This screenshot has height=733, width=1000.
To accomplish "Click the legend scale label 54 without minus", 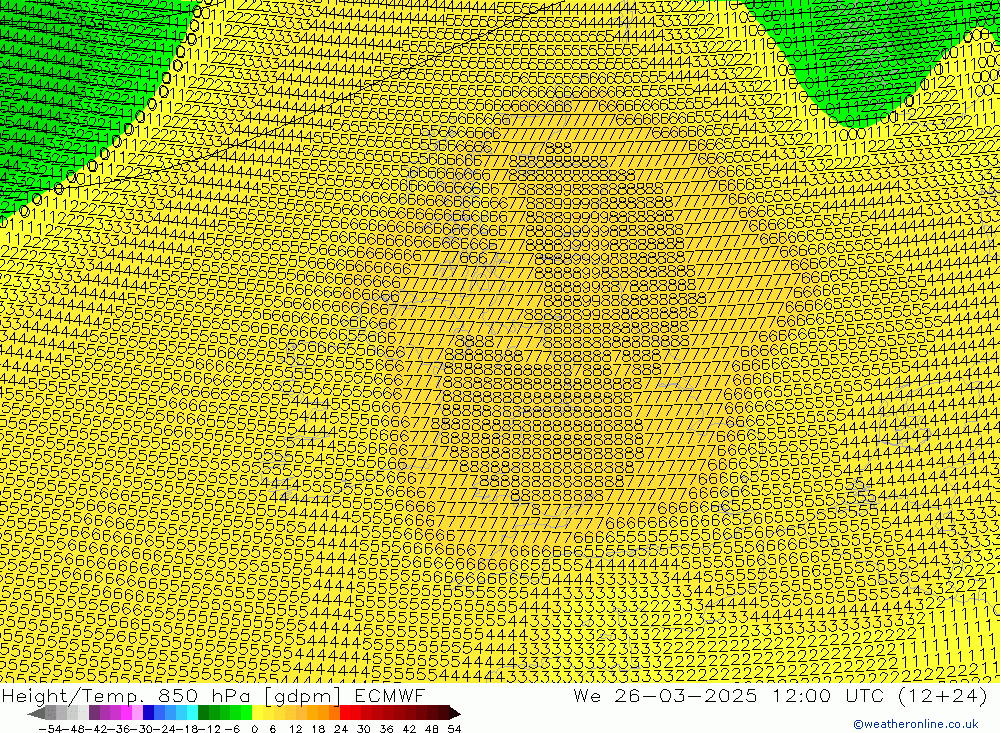I will 454,729.
